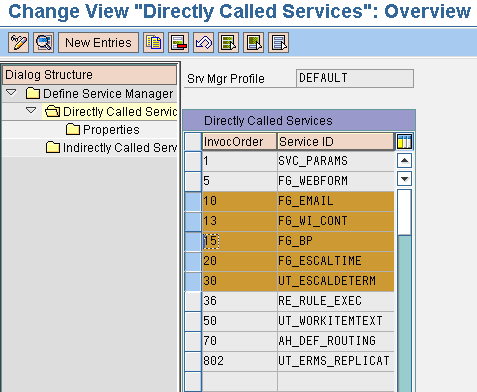Open the Properties folder in tree
This screenshot has height=392, width=477.
[103, 130]
